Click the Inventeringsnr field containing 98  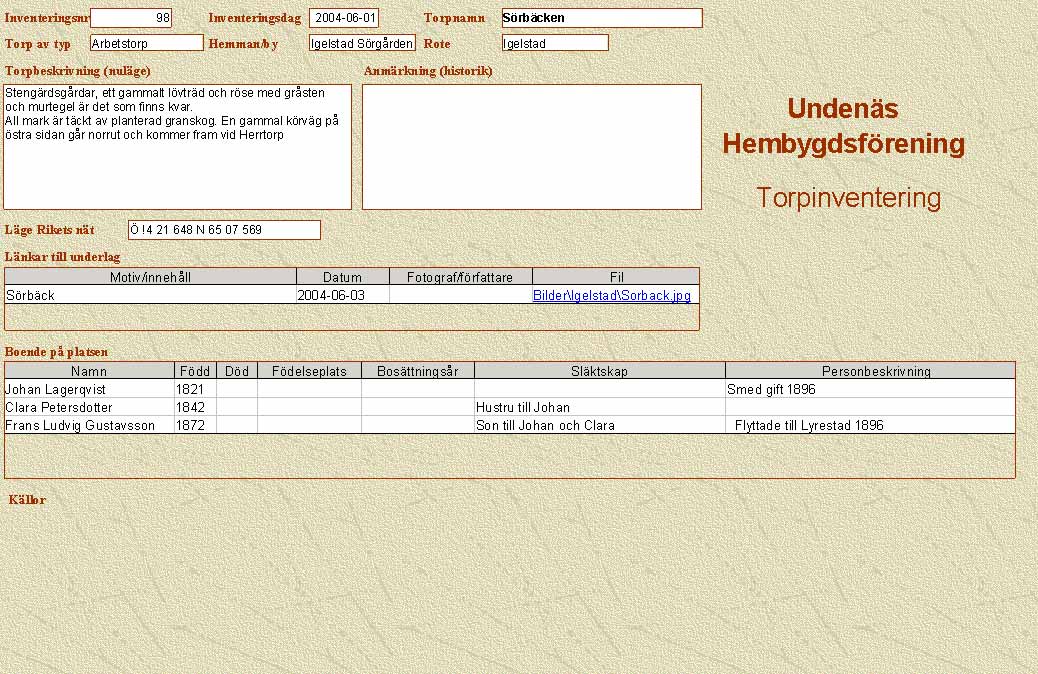click(131, 18)
